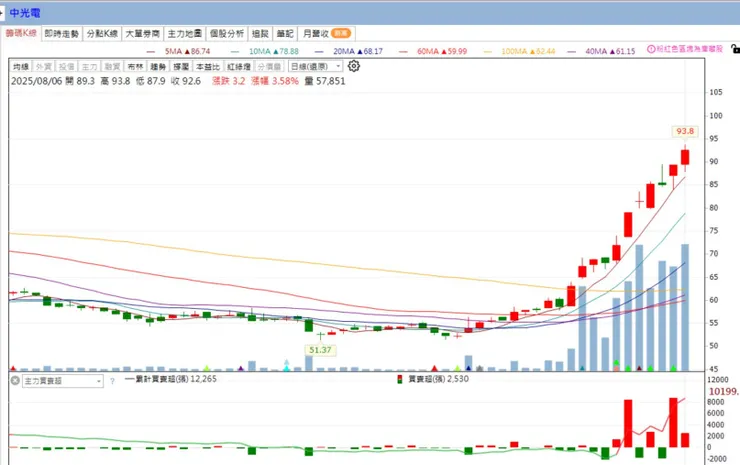Click the 量 57,851 volume value
740x465 pixels.
(x=325, y=81)
